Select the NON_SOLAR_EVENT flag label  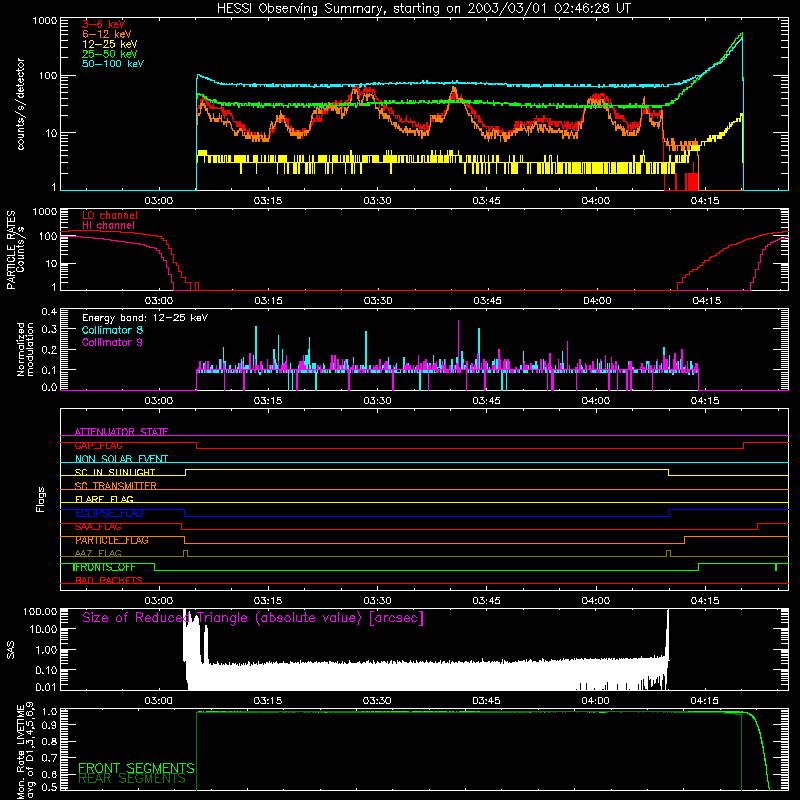point(121,459)
